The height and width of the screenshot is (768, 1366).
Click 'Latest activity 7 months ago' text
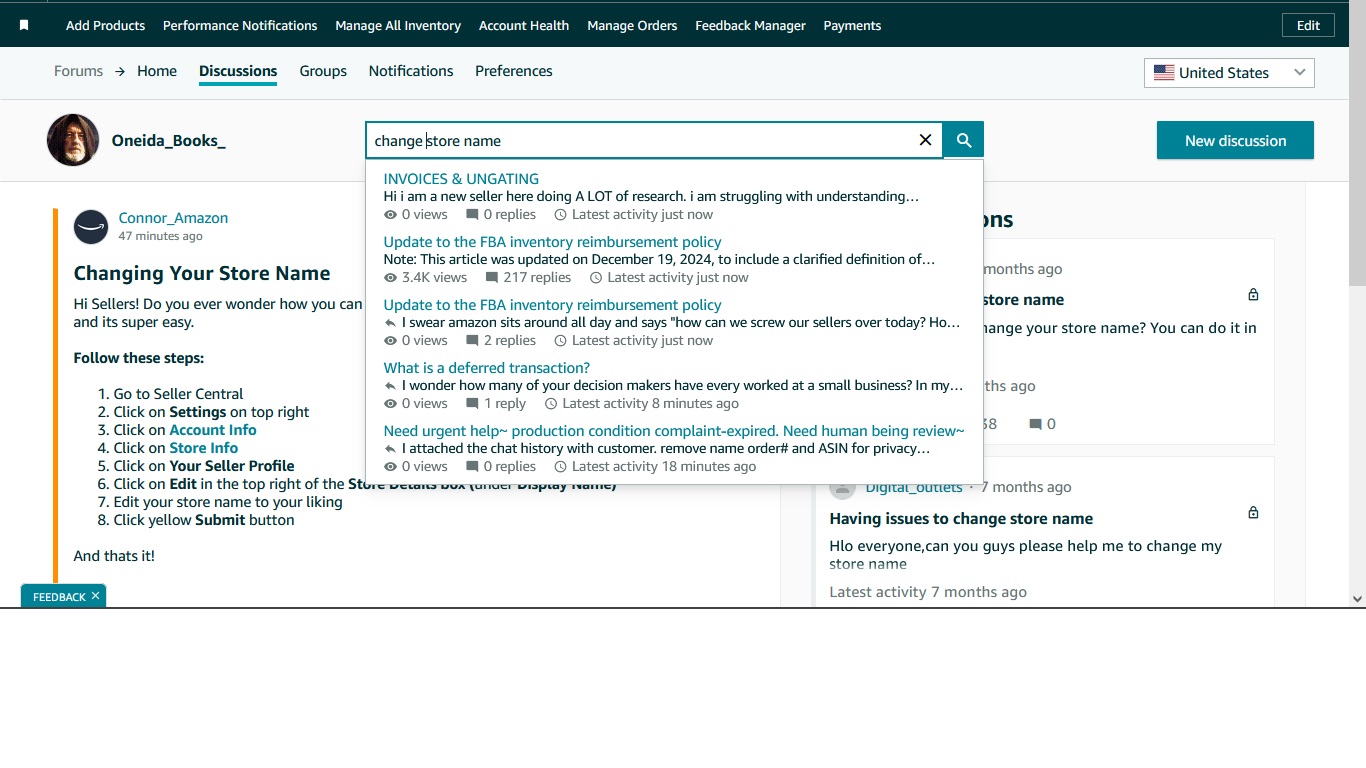pyautogui.click(x=928, y=592)
